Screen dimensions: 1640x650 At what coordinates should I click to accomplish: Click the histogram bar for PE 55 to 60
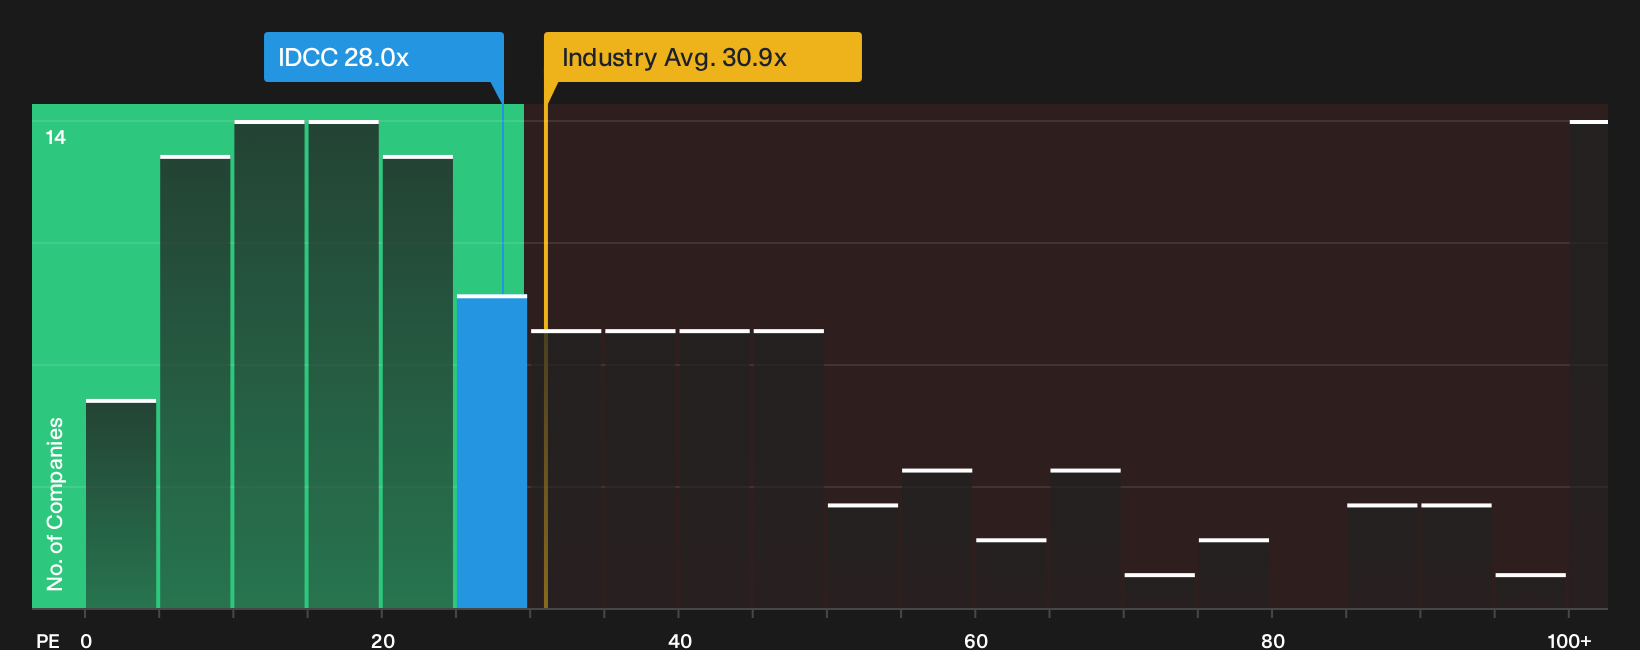[937, 538]
